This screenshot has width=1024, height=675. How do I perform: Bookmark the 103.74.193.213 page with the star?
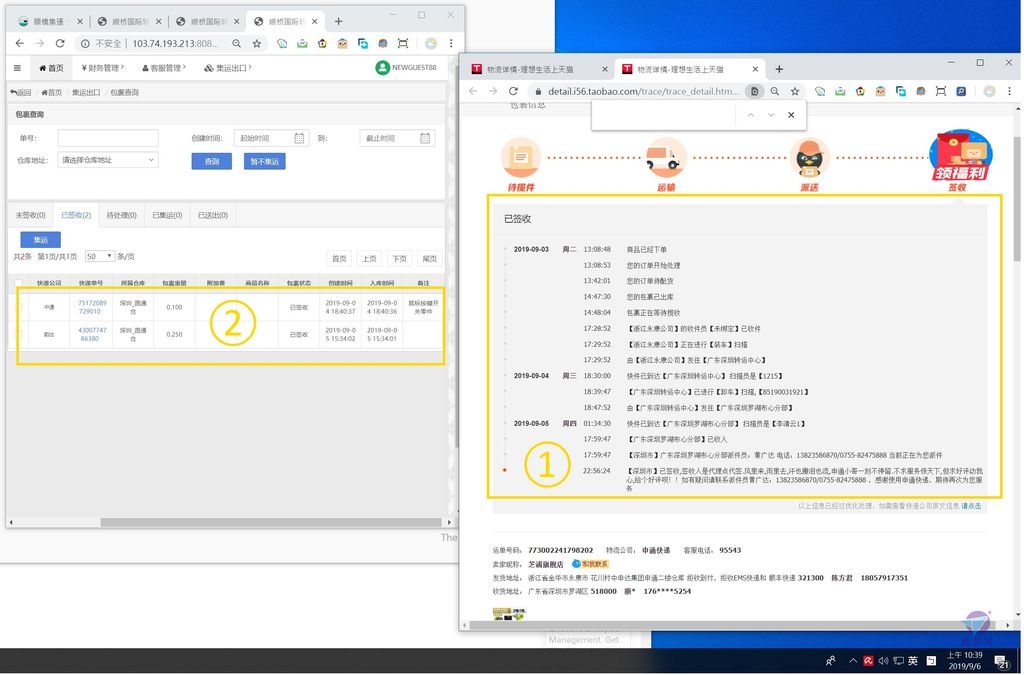point(257,43)
